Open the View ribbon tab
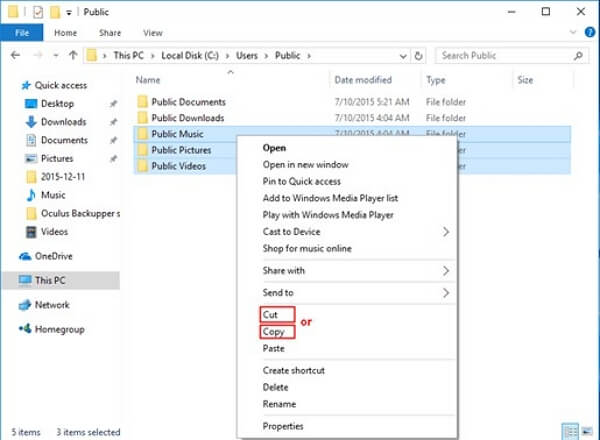Viewport: 600px width, 440px height. tap(153, 33)
